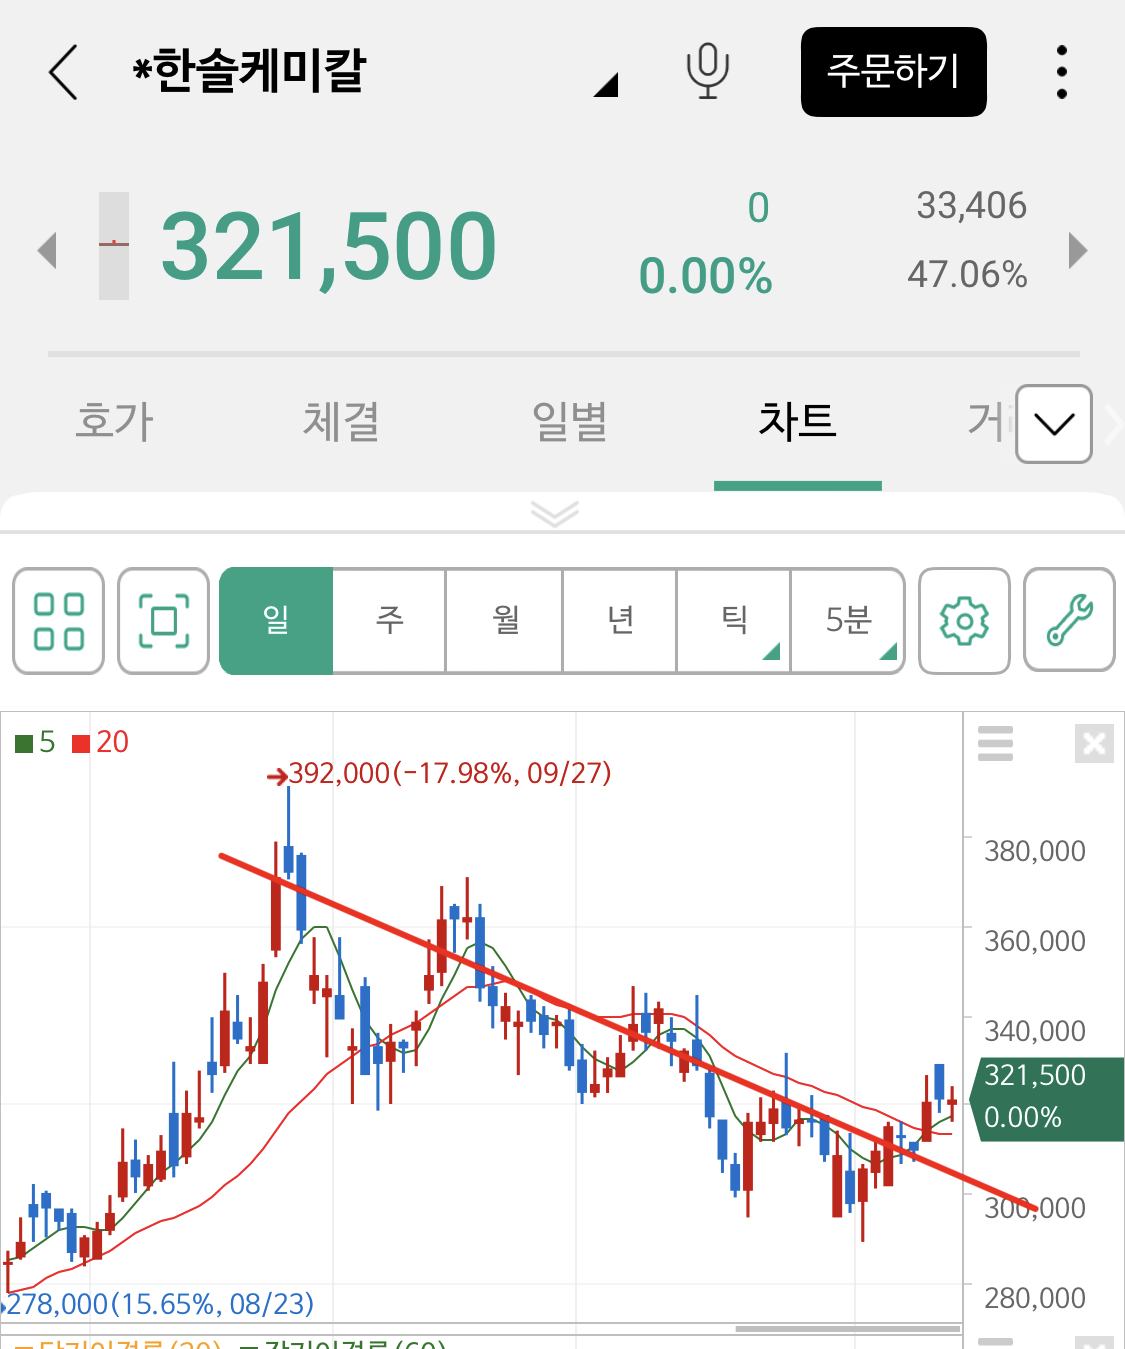Tap the 321,500 current price axis label
1125x1349 pixels.
1046,1098
